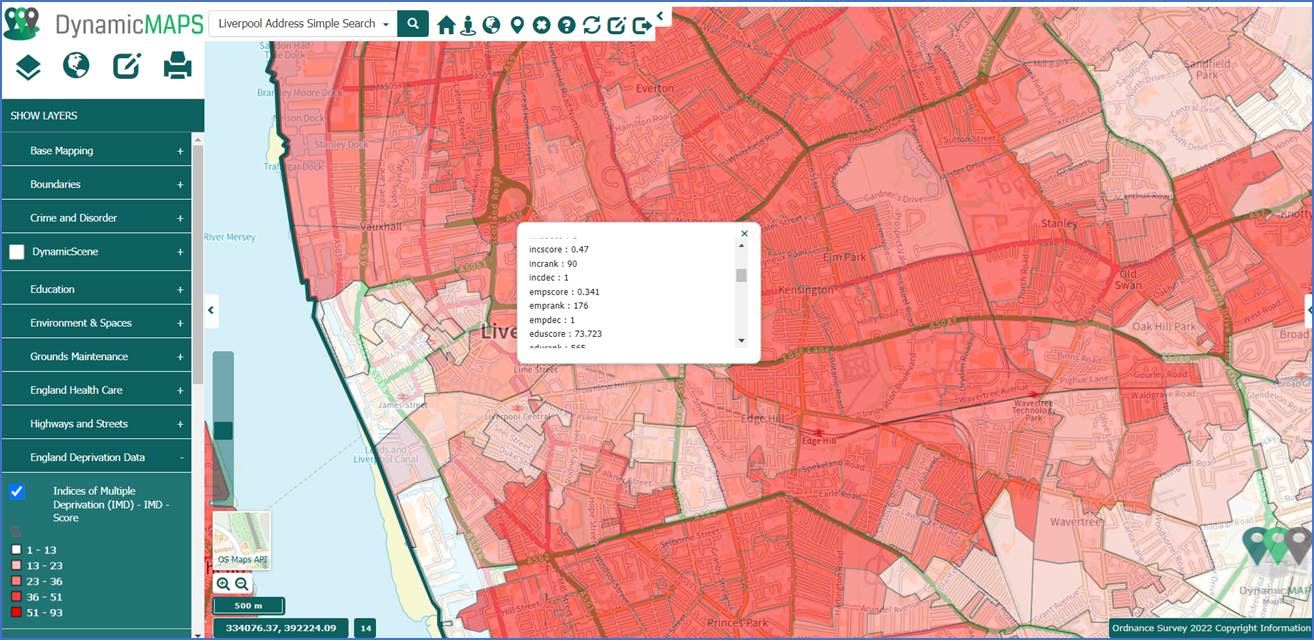Select the location pin tool
The height and width of the screenshot is (641, 1314).
click(x=517, y=25)
